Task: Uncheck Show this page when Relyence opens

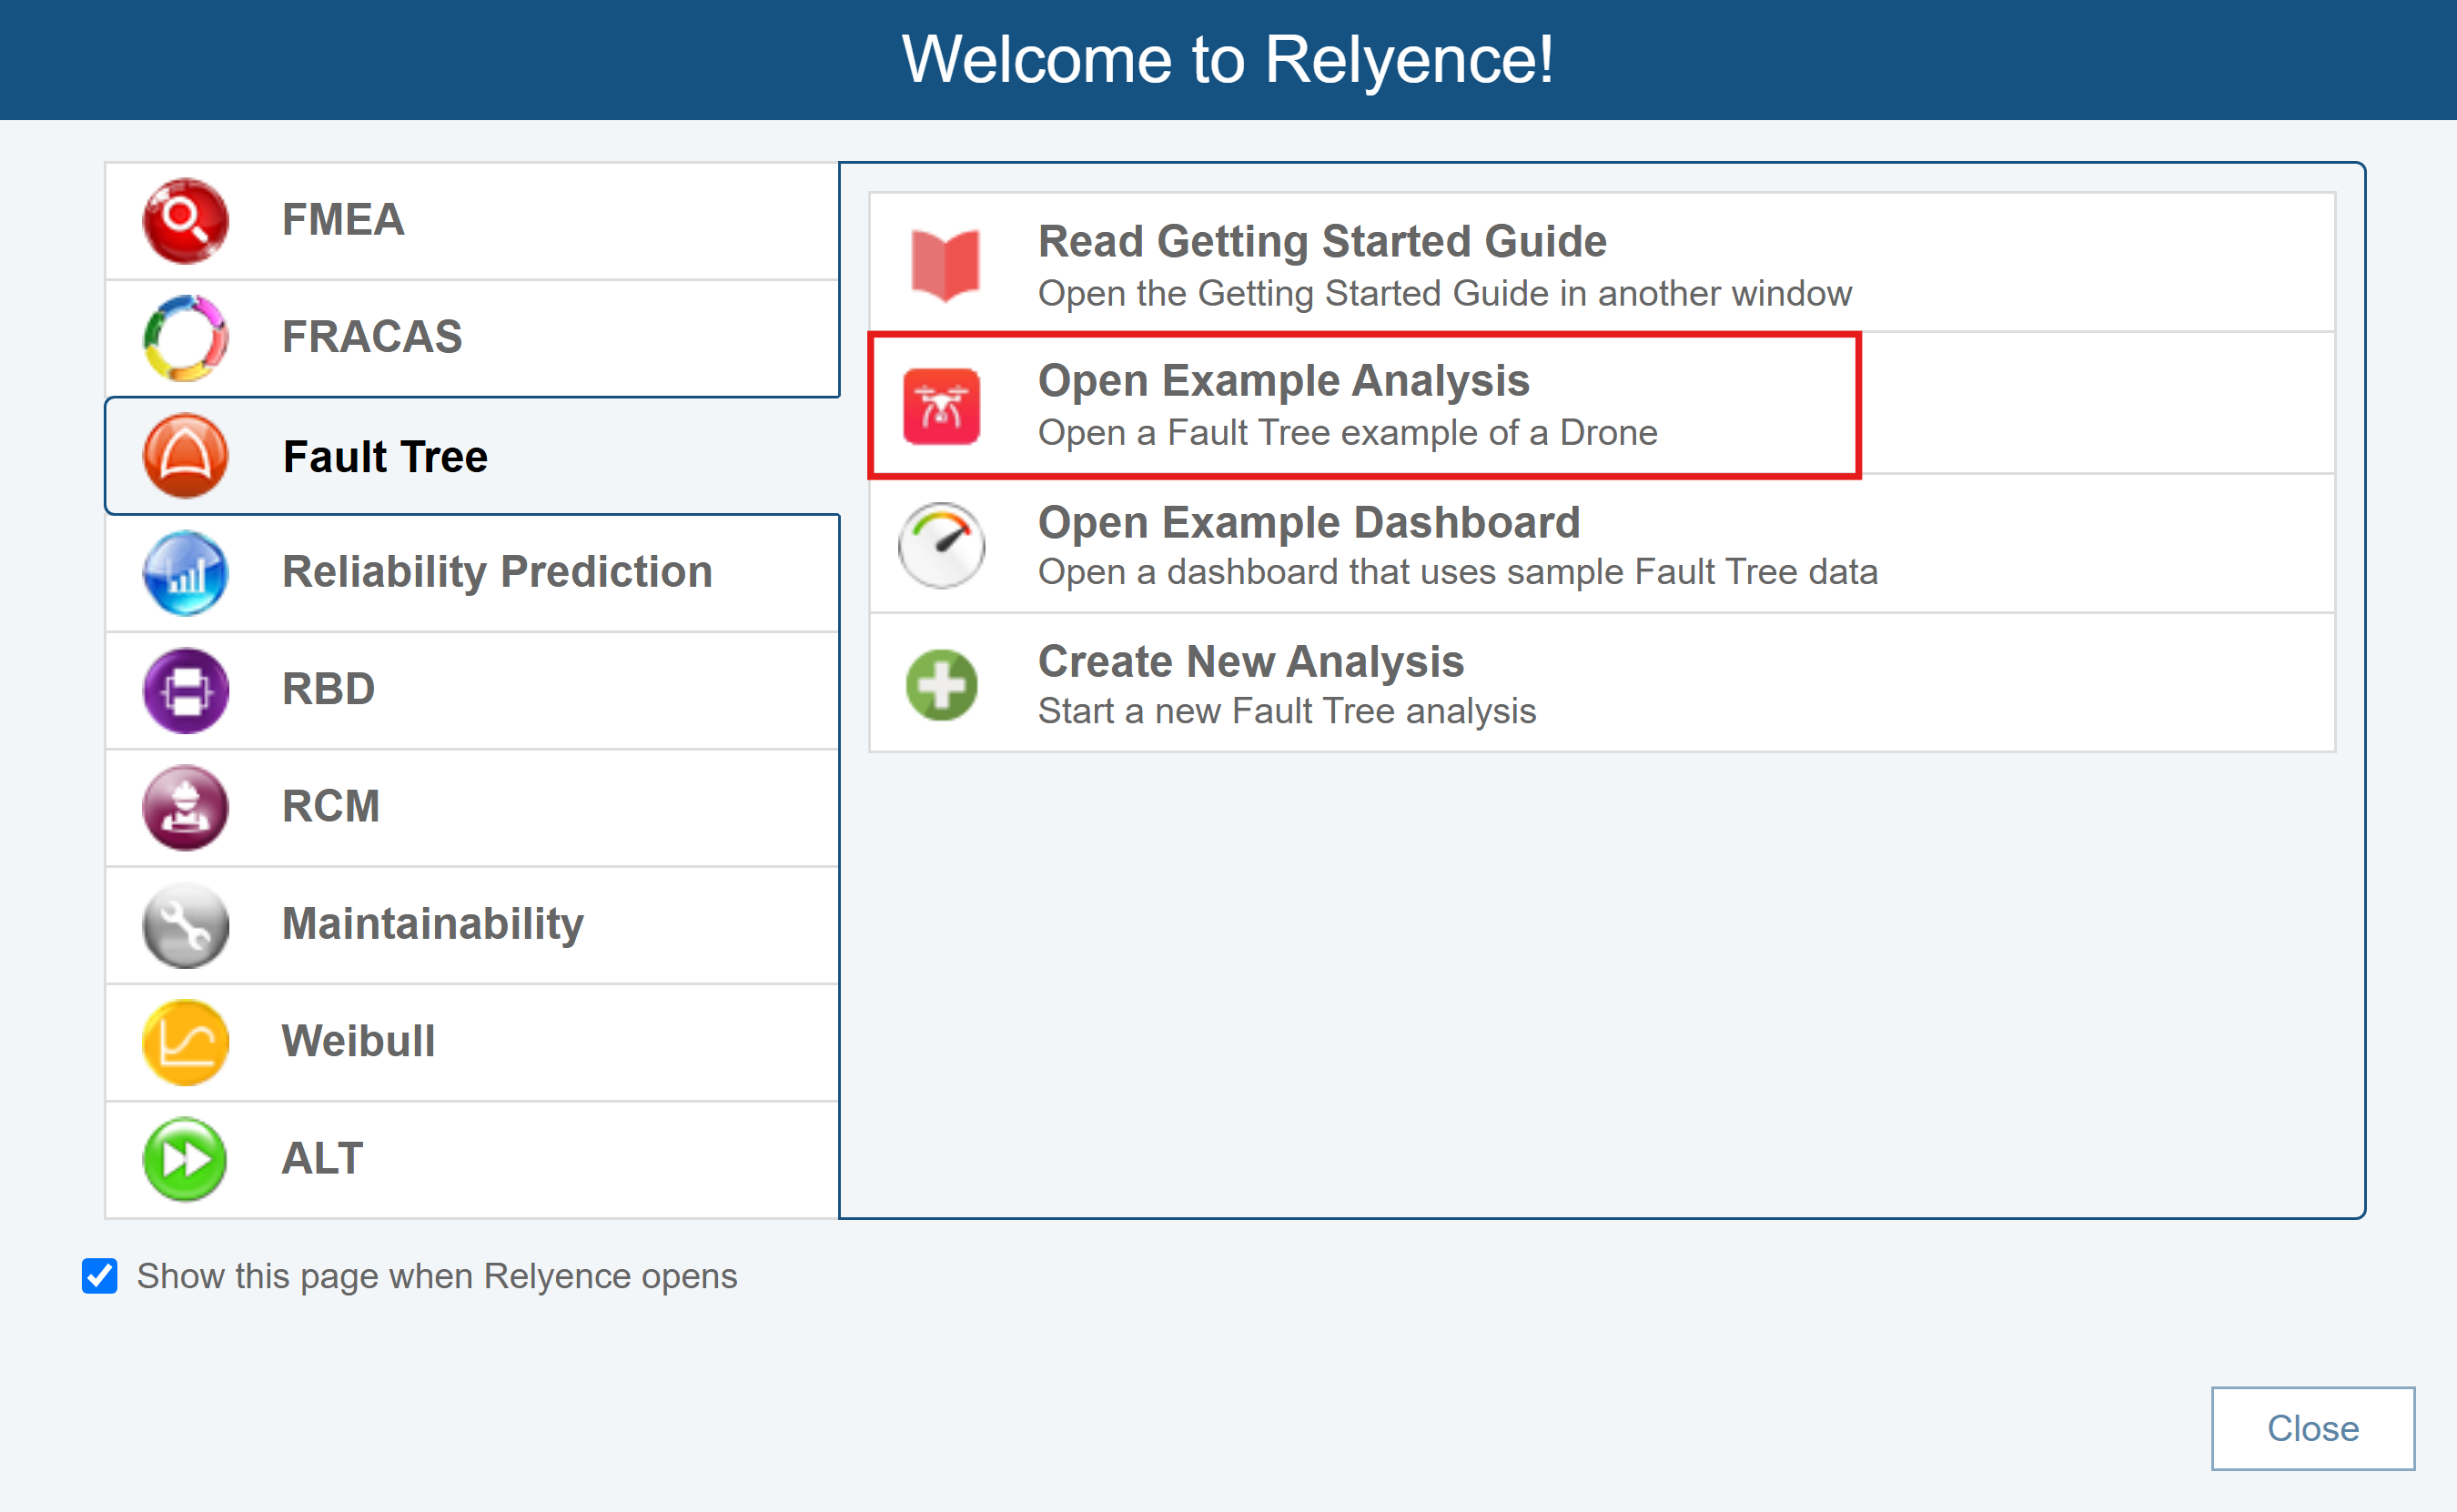Action: click(x=100, y=1276)
